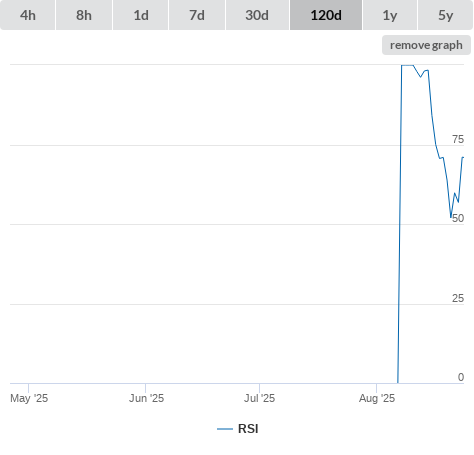
Task: Toggle the RSI series legend label
Action: 248,429
